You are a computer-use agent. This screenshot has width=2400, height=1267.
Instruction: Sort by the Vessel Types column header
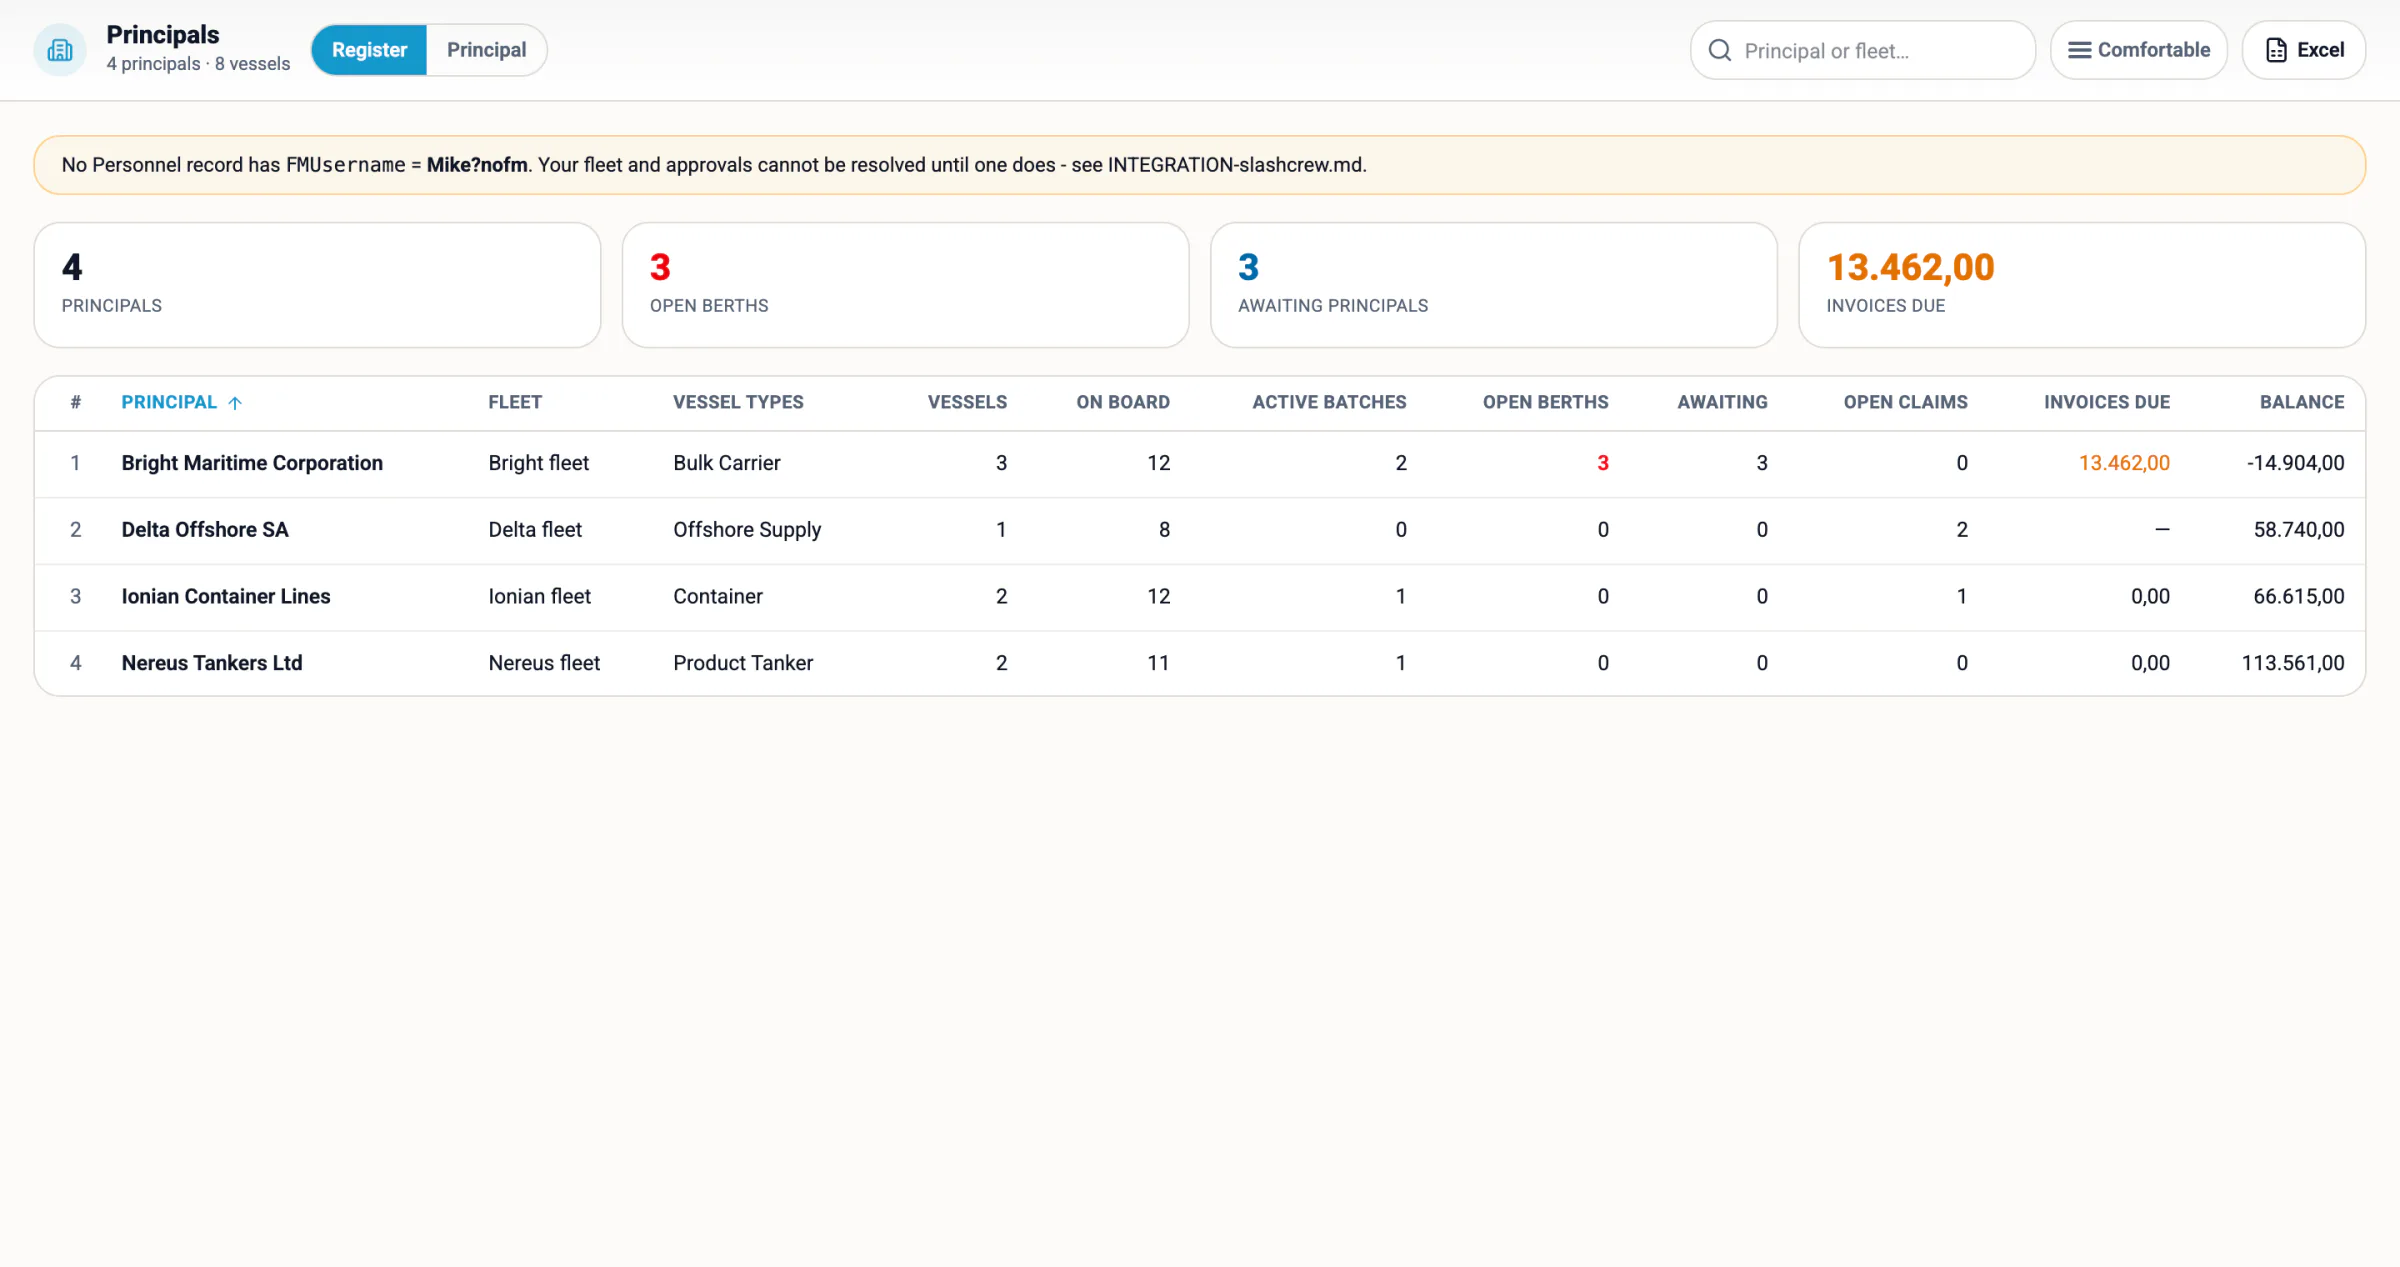pos(738,402)
